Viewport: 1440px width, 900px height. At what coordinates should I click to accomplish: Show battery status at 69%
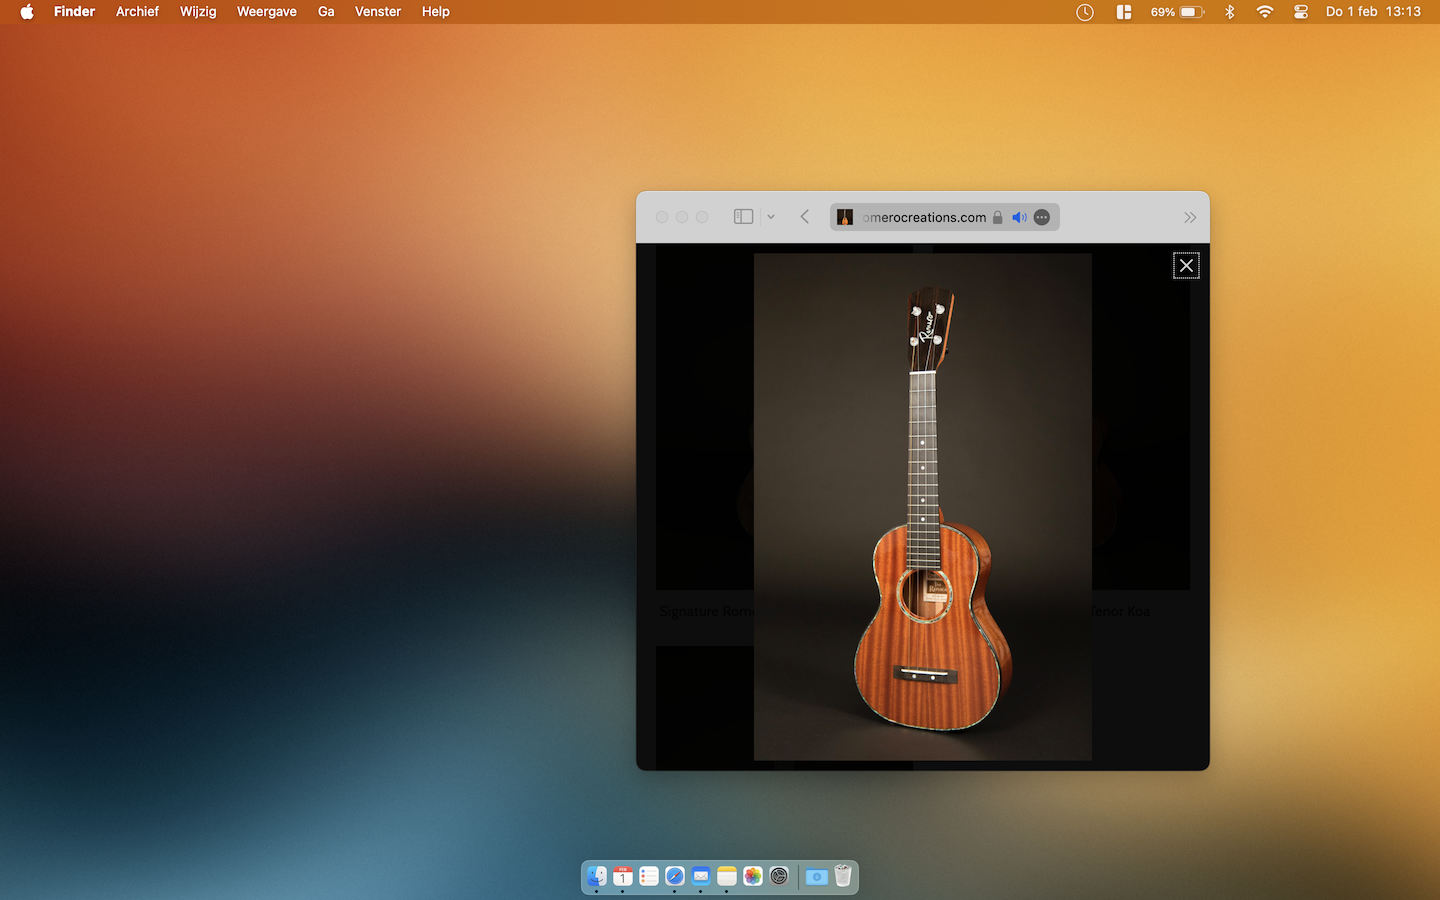pos(1178,12)
